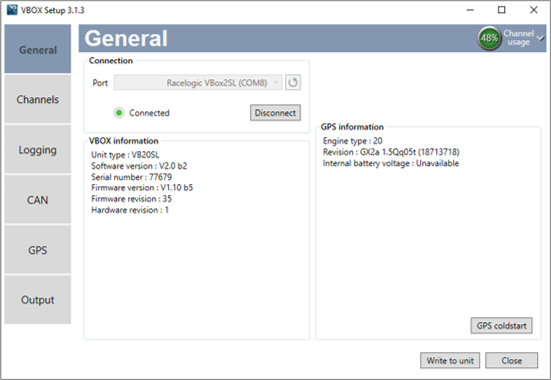Close the window with the X button
The width and height of the screenshot is (551, 380).
533,10
